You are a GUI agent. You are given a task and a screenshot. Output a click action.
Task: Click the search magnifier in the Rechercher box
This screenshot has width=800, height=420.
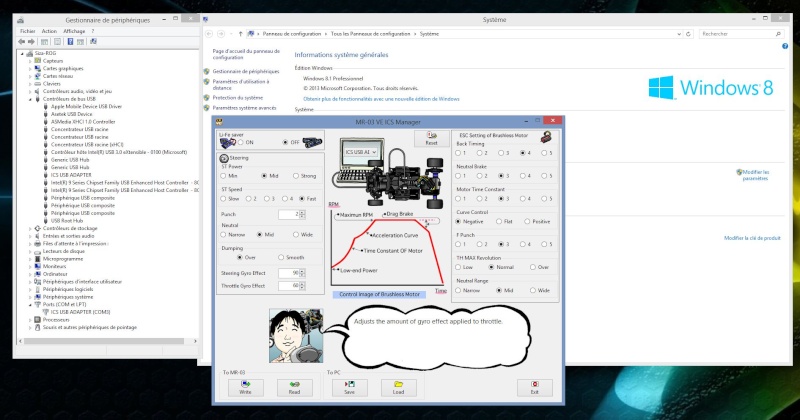tap(778, 34)
